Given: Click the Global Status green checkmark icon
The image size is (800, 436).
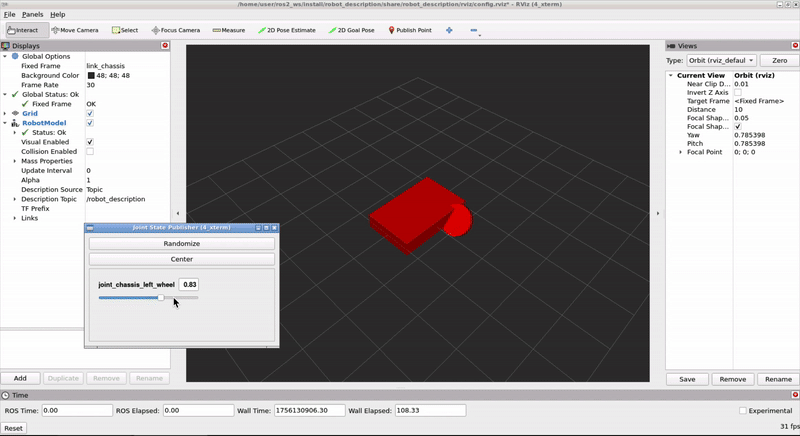Looking at the screenshot, I should [15, 94].
